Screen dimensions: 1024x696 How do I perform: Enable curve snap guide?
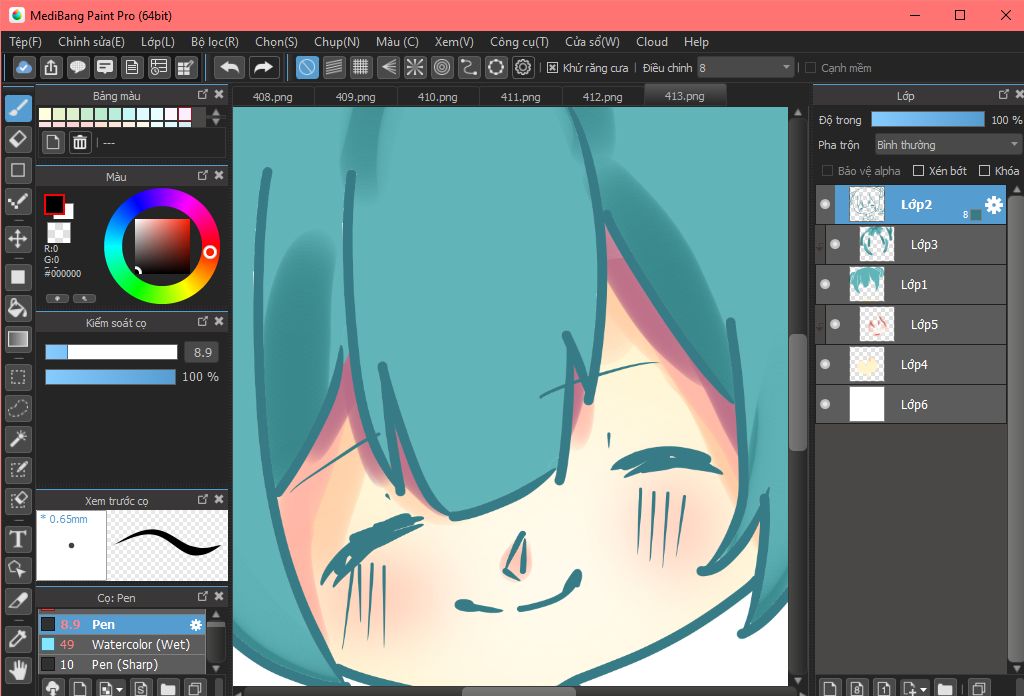coord(469,67)
